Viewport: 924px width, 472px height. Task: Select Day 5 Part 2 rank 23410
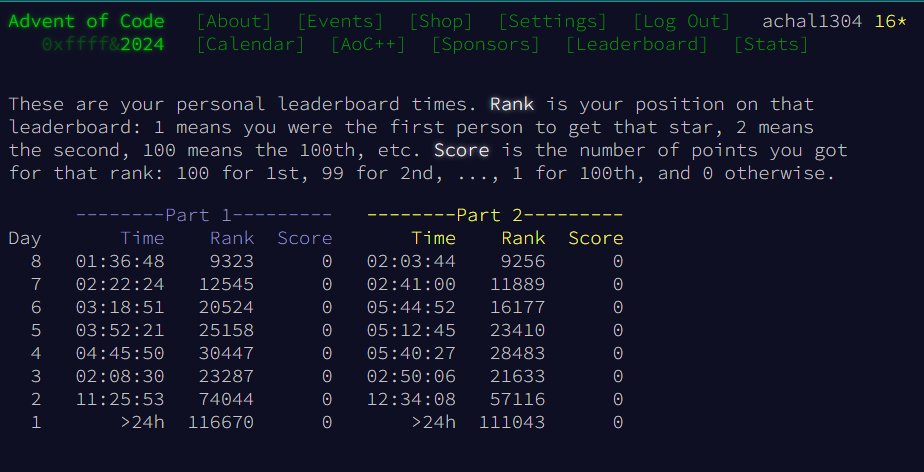point(517,330)
